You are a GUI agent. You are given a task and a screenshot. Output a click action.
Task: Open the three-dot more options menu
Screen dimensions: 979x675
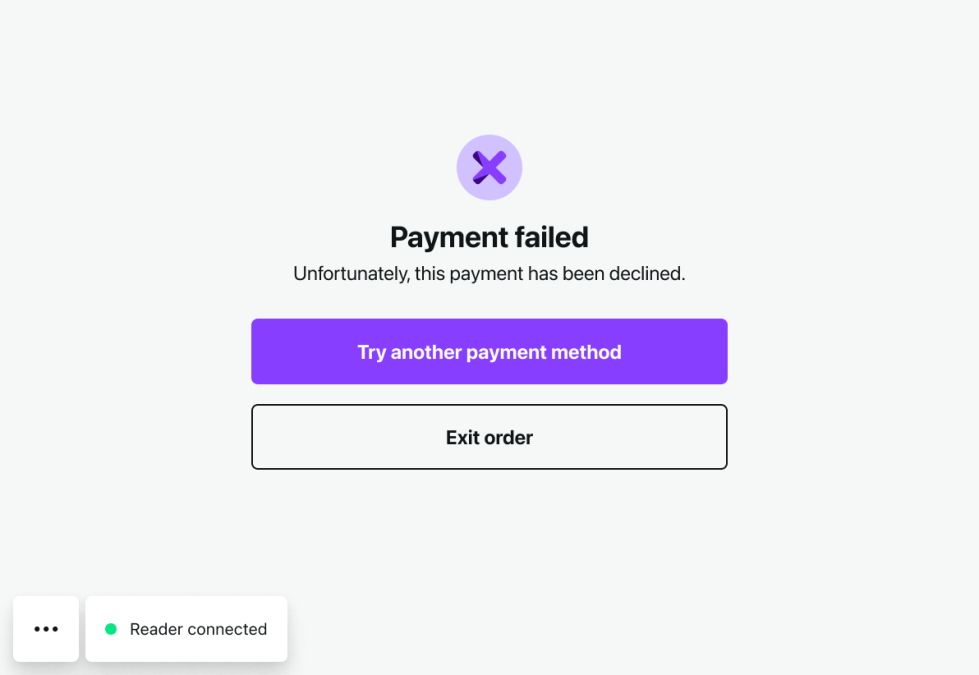46,629
